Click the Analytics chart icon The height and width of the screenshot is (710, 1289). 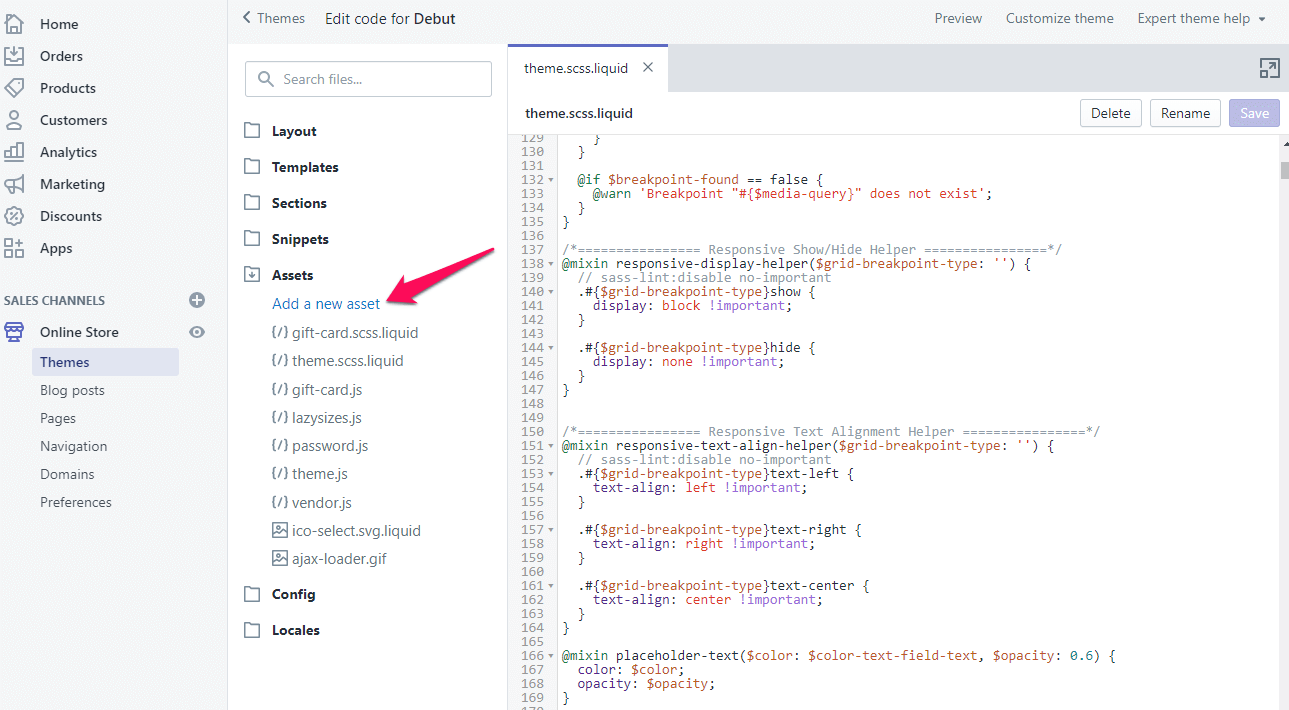[14, 151]
